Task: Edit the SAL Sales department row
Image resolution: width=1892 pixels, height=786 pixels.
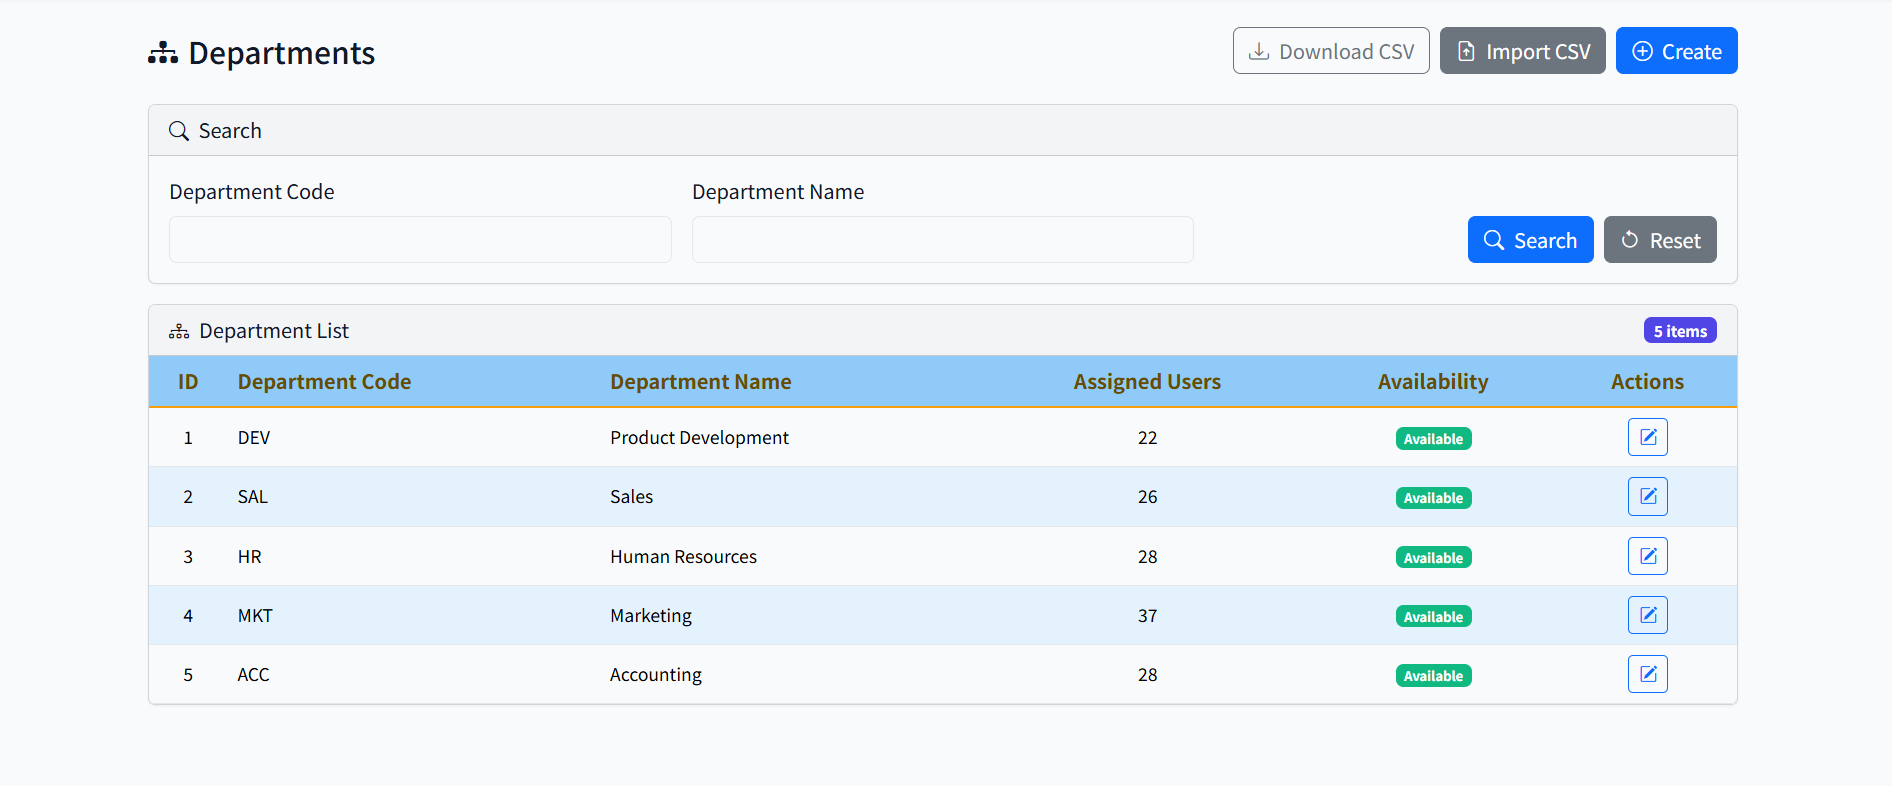Action: point(1647,496)
